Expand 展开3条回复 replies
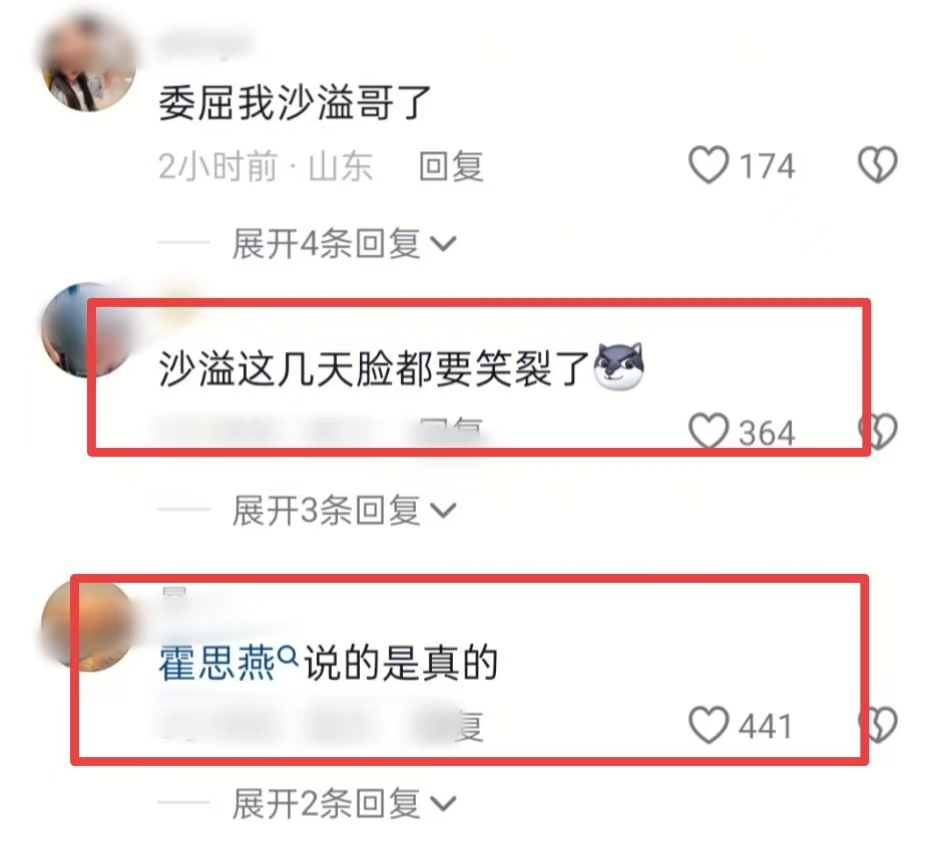 343,511
